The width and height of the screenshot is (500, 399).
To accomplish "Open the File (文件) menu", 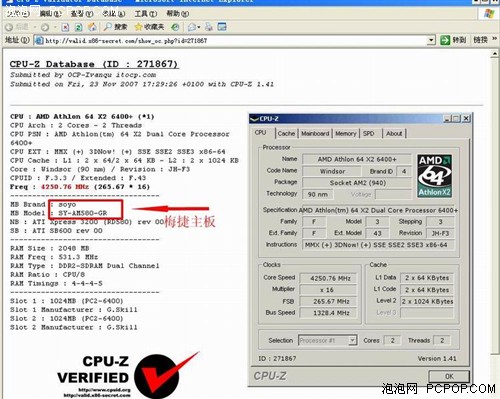I will (x=17, y=14).
